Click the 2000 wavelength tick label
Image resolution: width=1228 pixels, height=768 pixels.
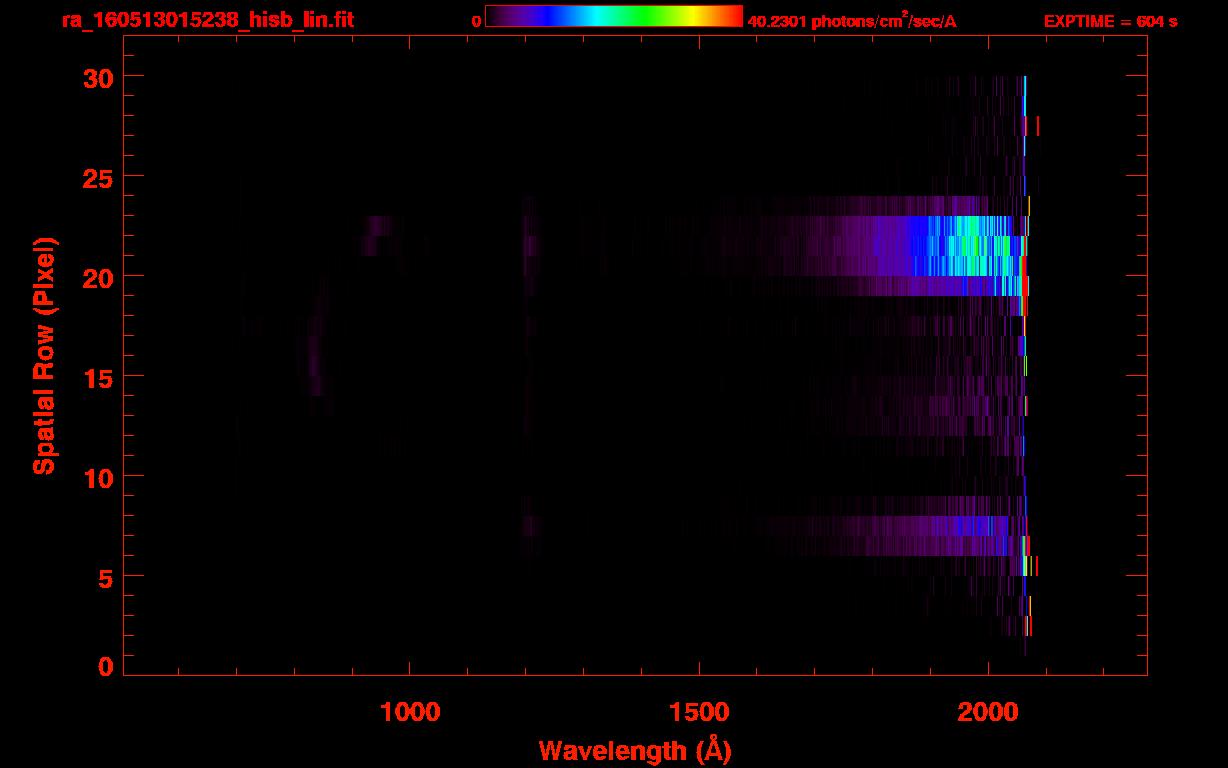[x=988, y=712]
